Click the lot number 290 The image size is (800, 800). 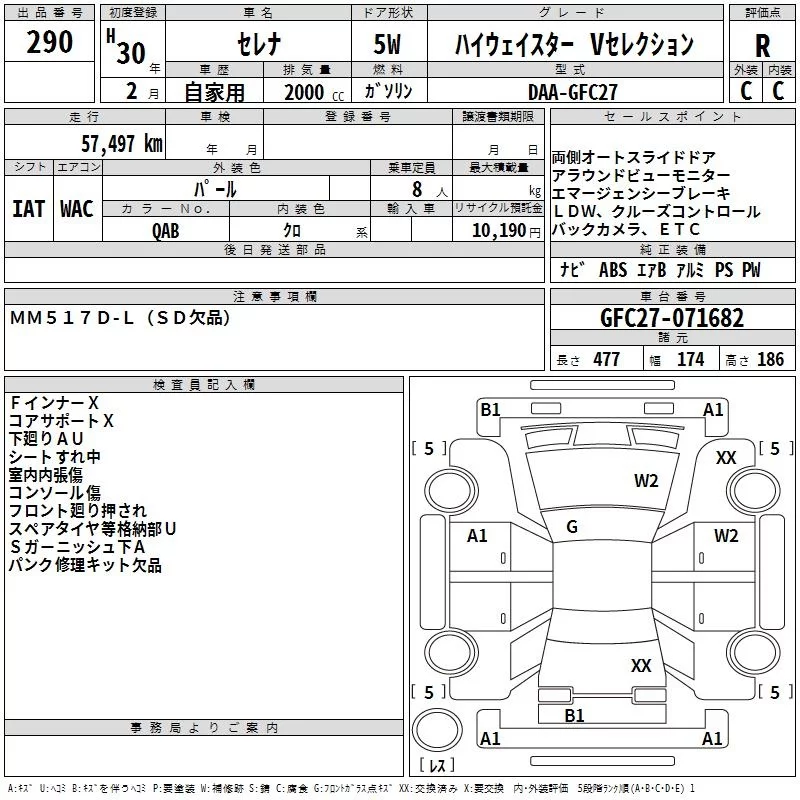[49, 42]
